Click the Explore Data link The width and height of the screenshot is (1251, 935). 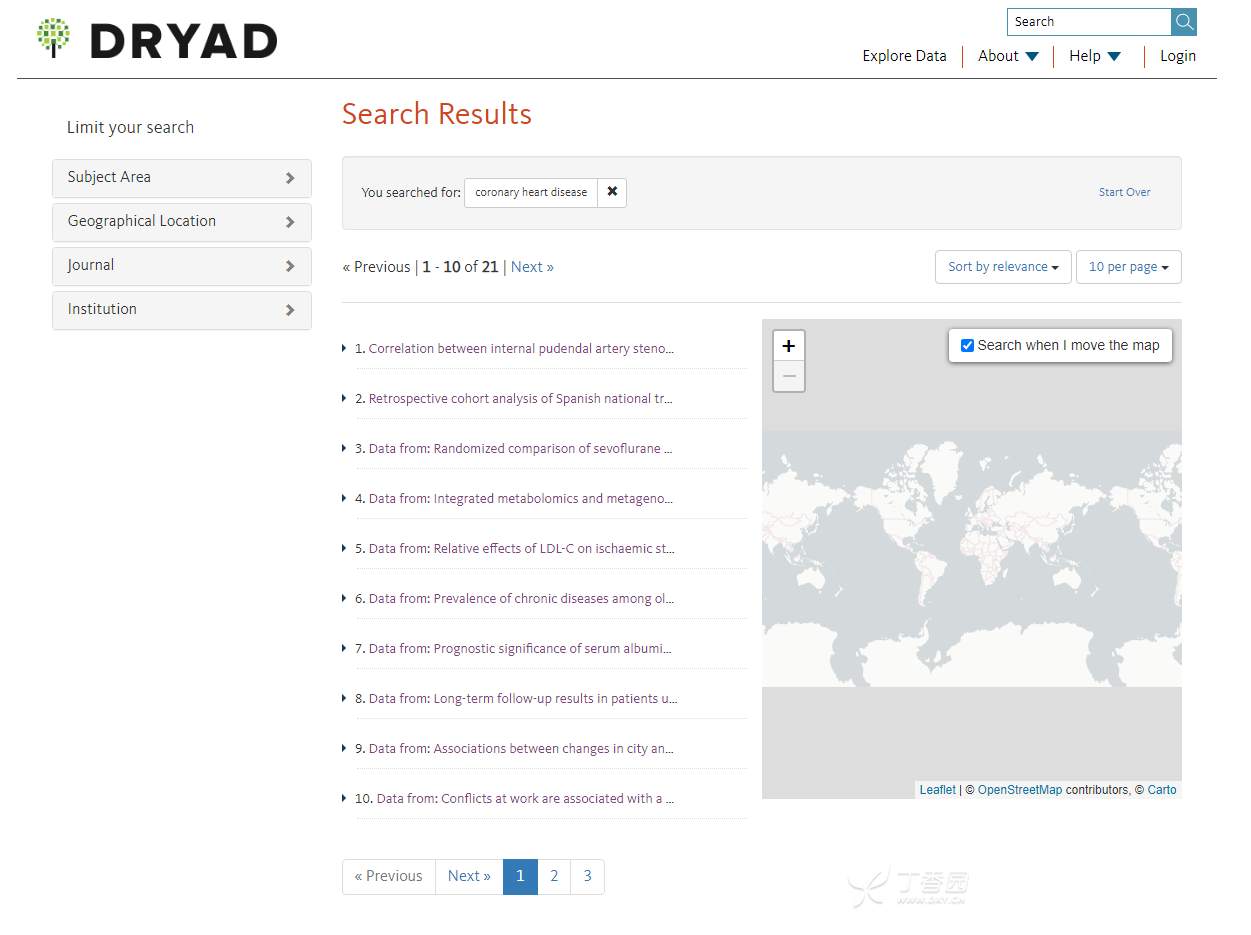pyautogui.click(x=904, y=56)
